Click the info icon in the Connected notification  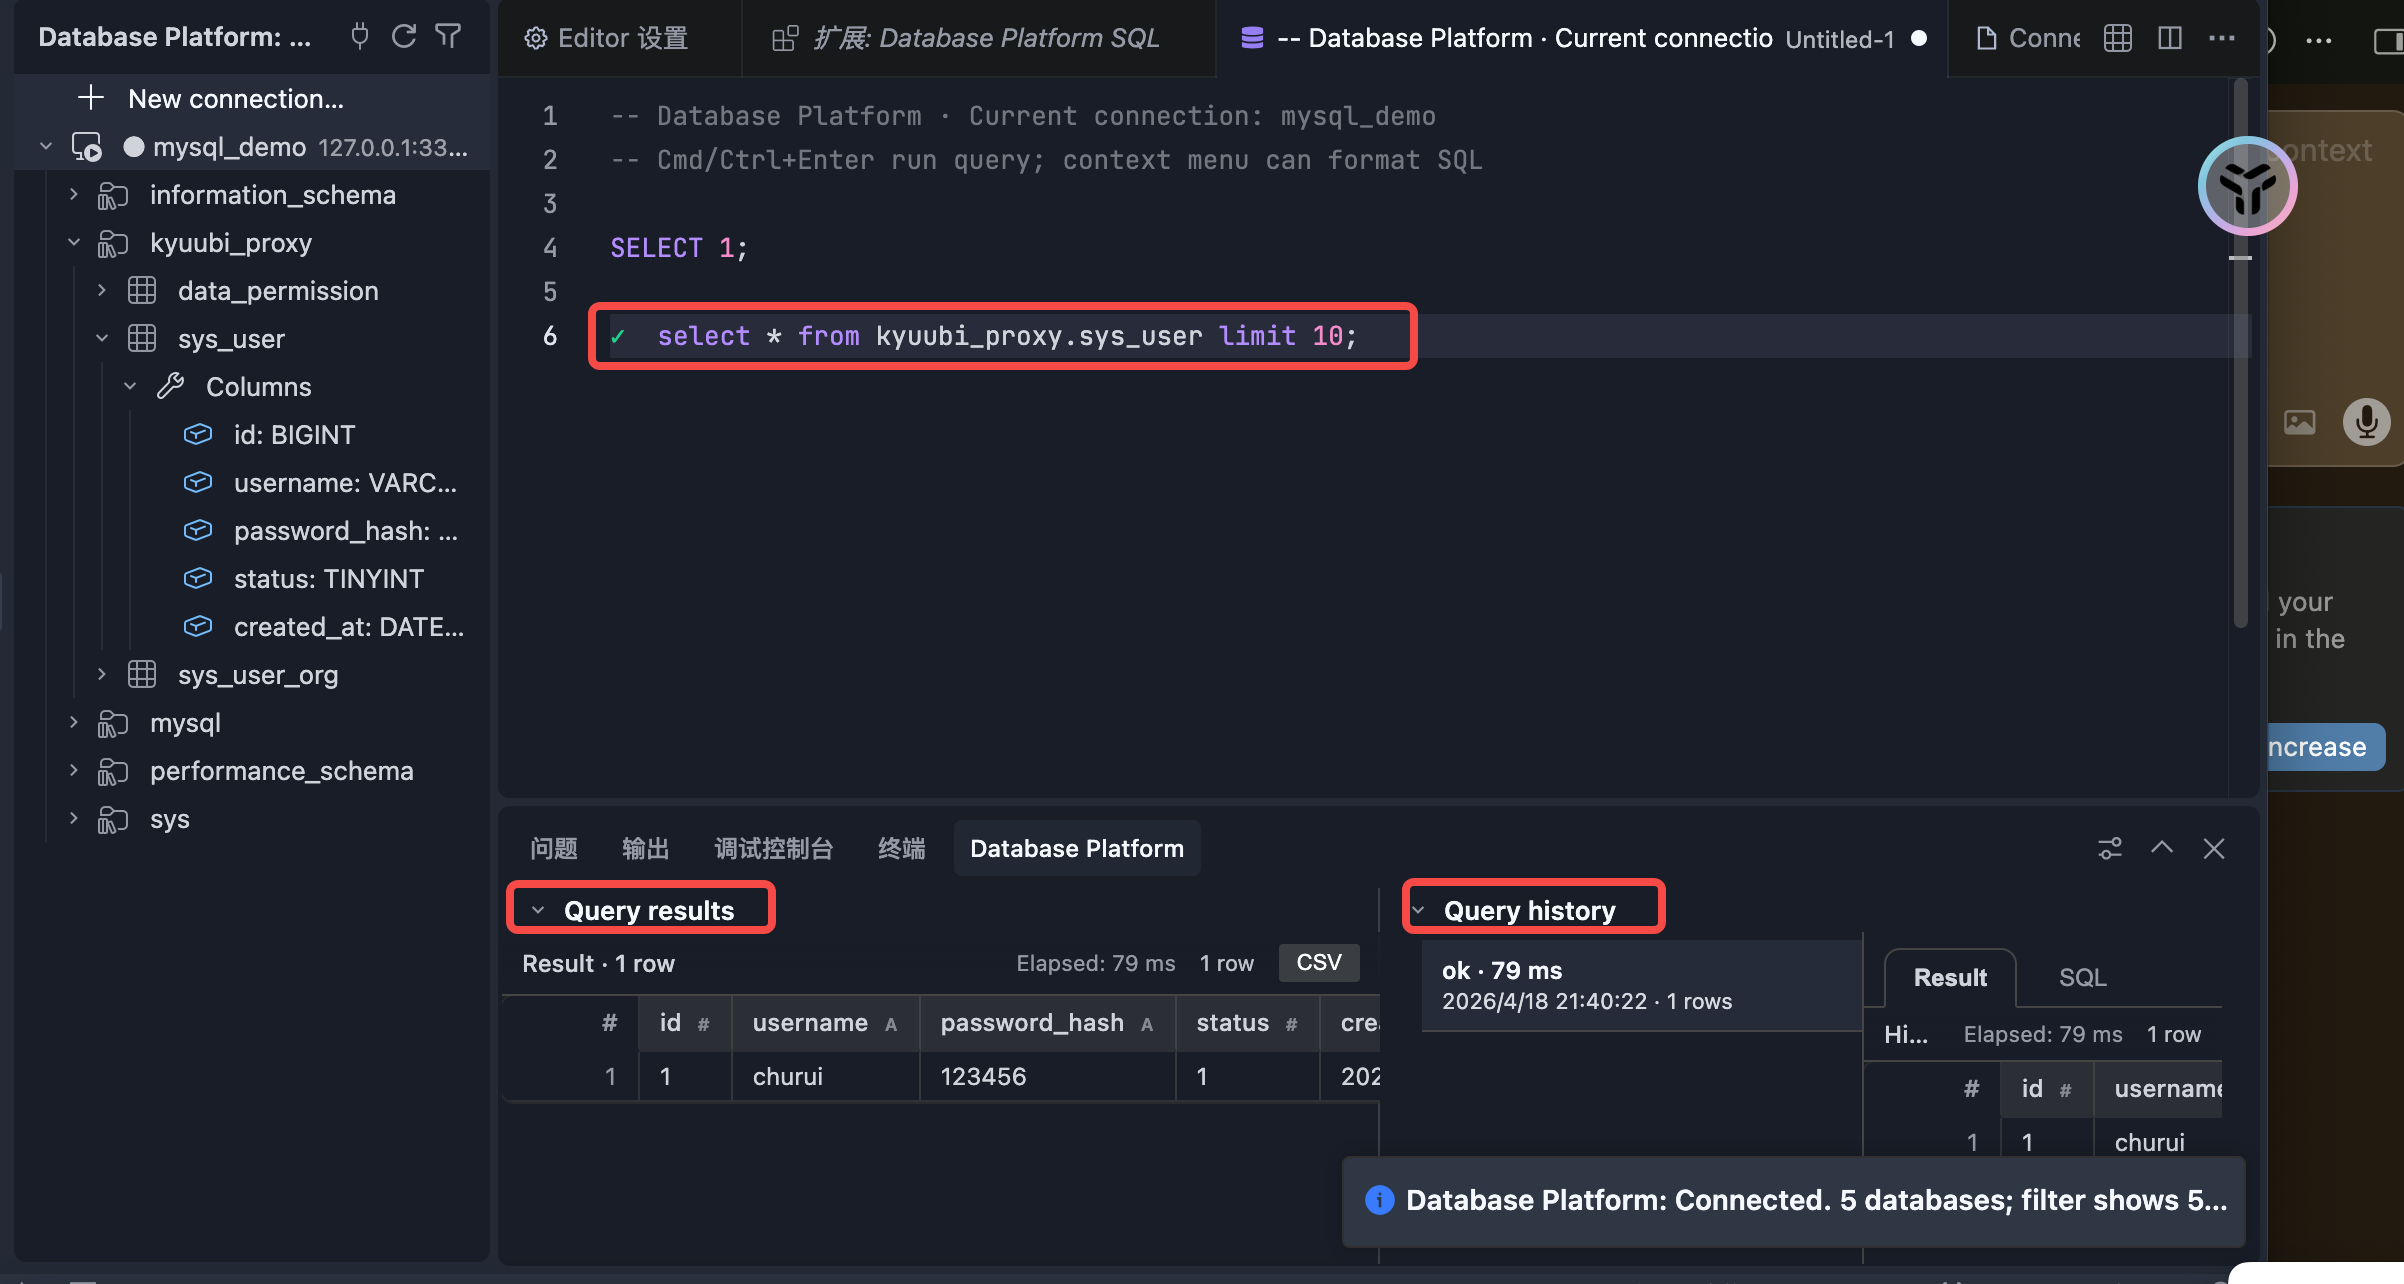click(1379, 1199)
